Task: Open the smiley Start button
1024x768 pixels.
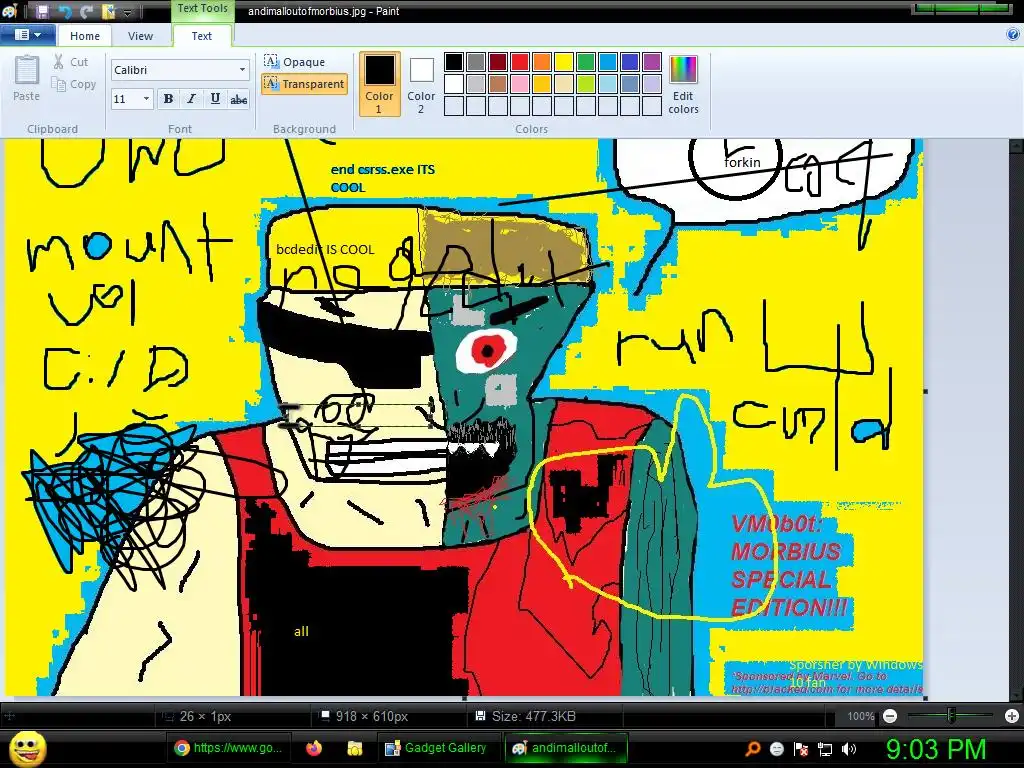Action: click(27, 748)
